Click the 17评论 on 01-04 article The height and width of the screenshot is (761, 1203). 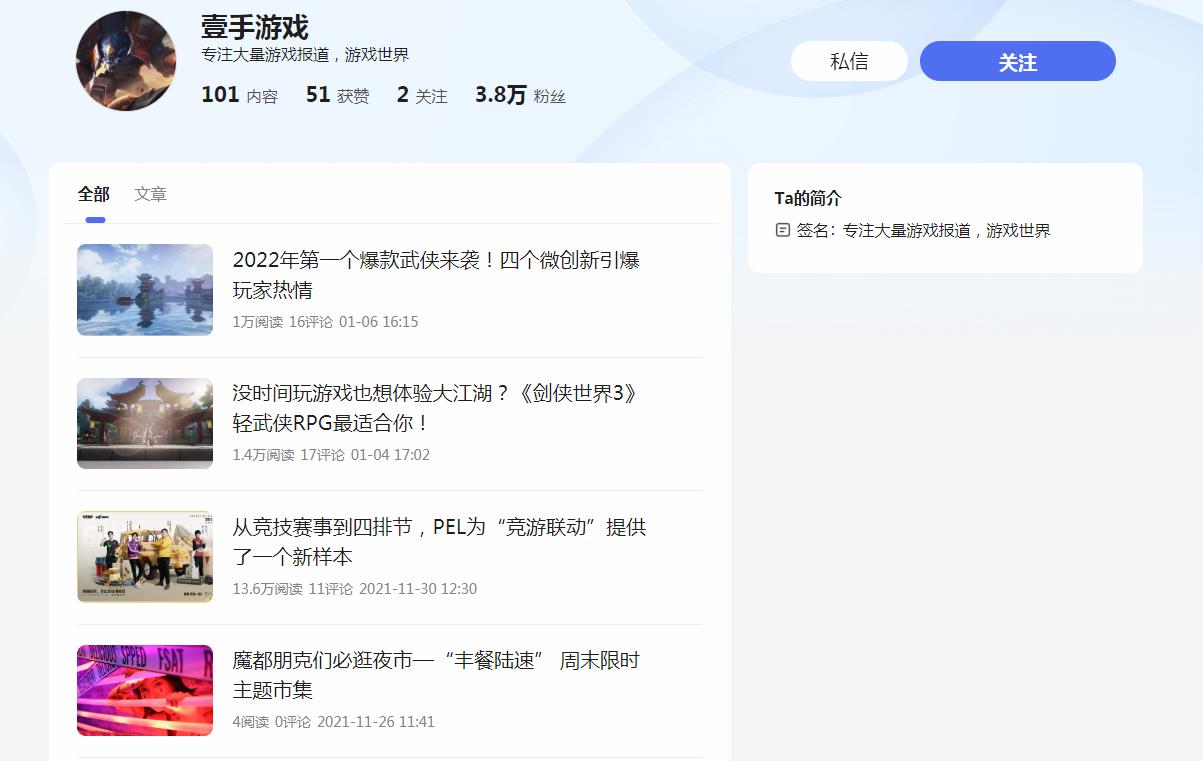[x=322, y=455]
